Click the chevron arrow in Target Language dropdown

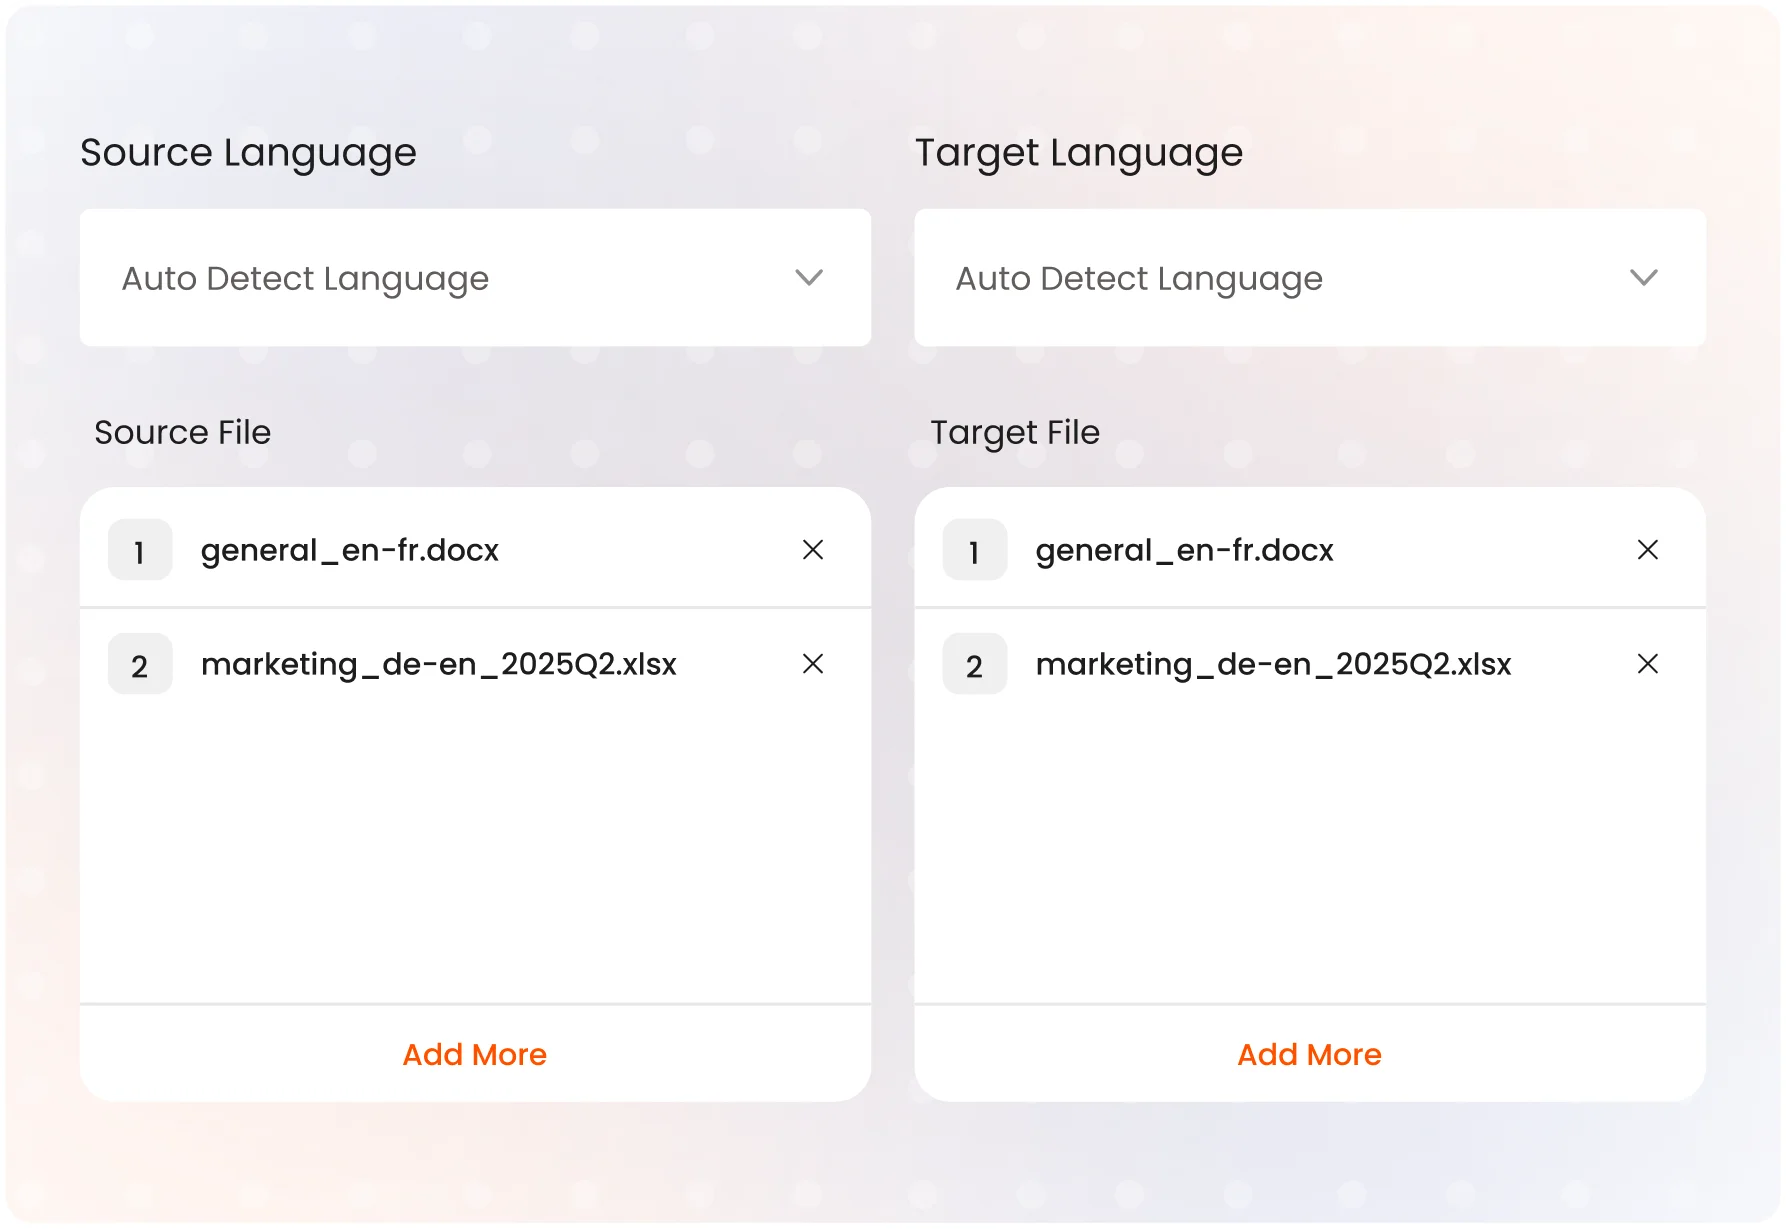tap(1643, 278)
